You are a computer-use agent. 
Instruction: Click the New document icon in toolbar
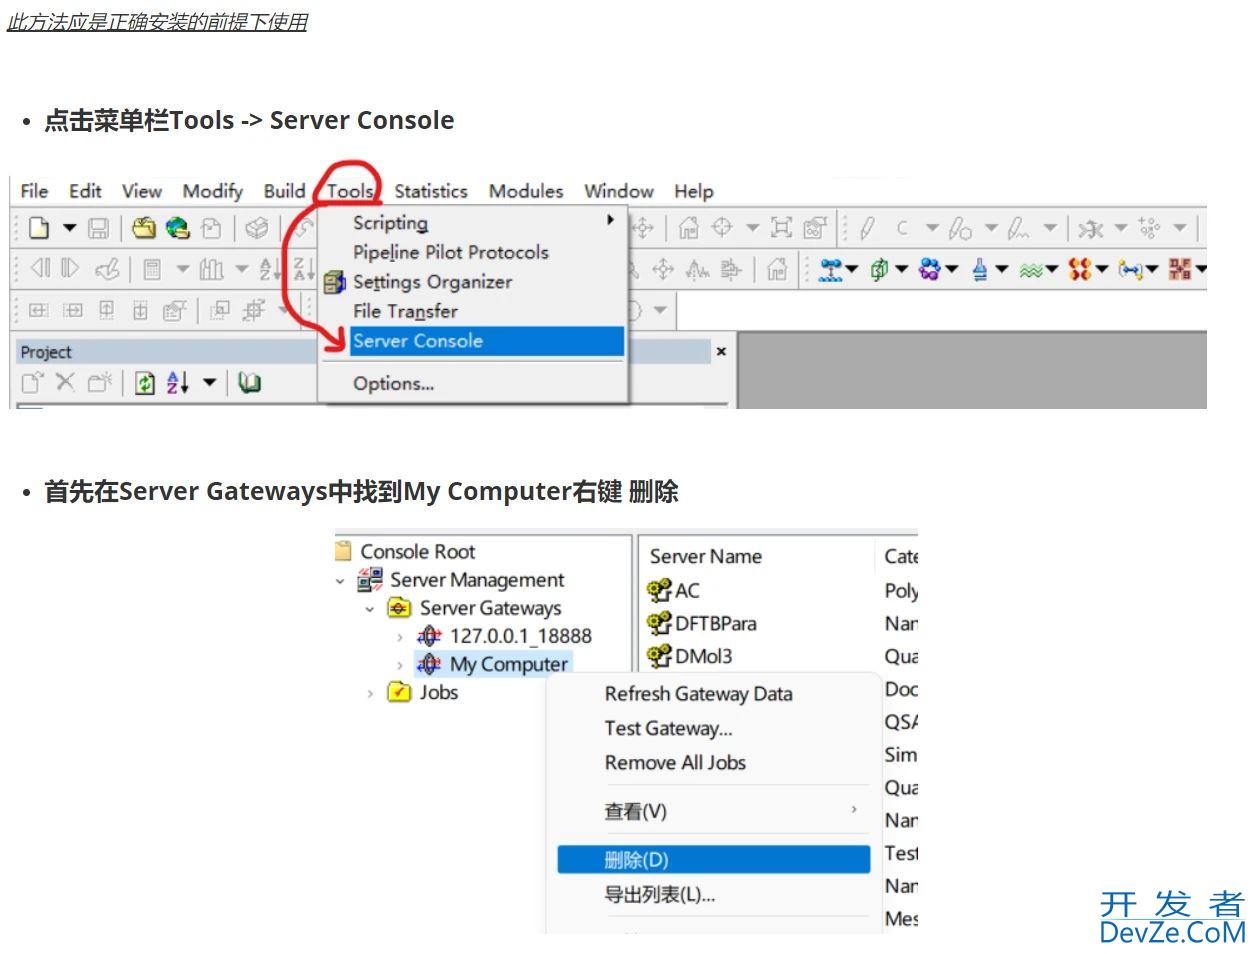coord(39,228)
